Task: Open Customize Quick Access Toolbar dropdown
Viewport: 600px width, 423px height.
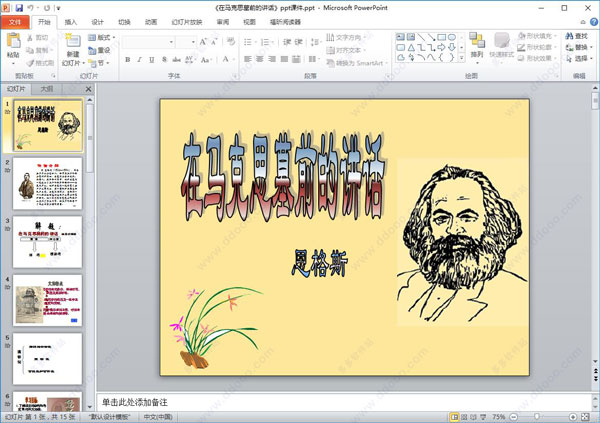Action: coord(59,8)
